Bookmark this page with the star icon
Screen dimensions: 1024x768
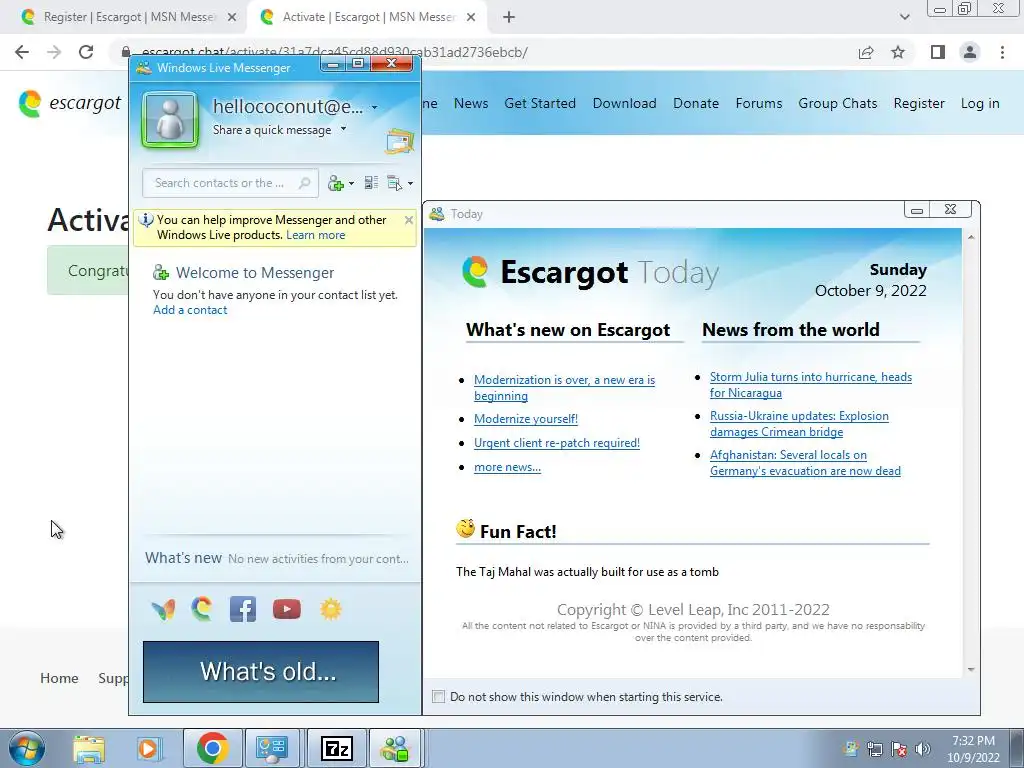coord(898,52)
